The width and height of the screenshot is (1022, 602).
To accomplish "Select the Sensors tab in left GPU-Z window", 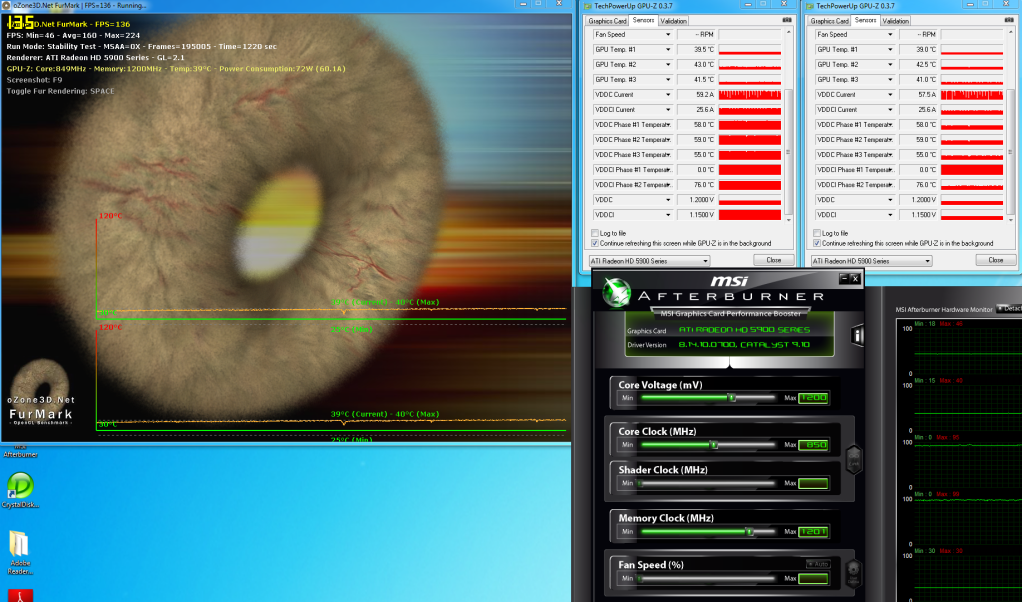I will pos(643,20).
